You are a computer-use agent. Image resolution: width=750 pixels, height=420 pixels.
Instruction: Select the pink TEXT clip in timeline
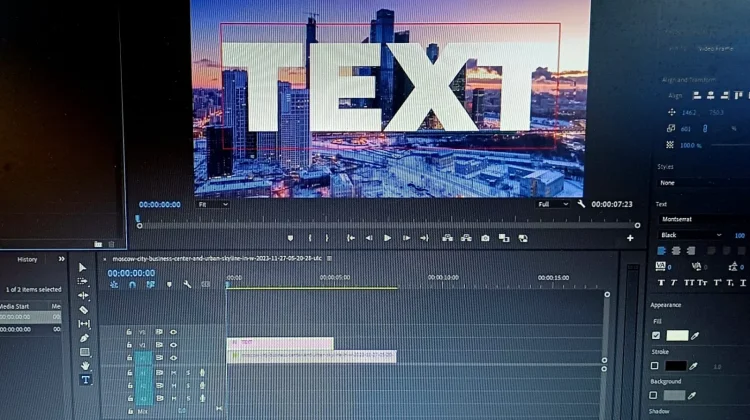point(280,343)
